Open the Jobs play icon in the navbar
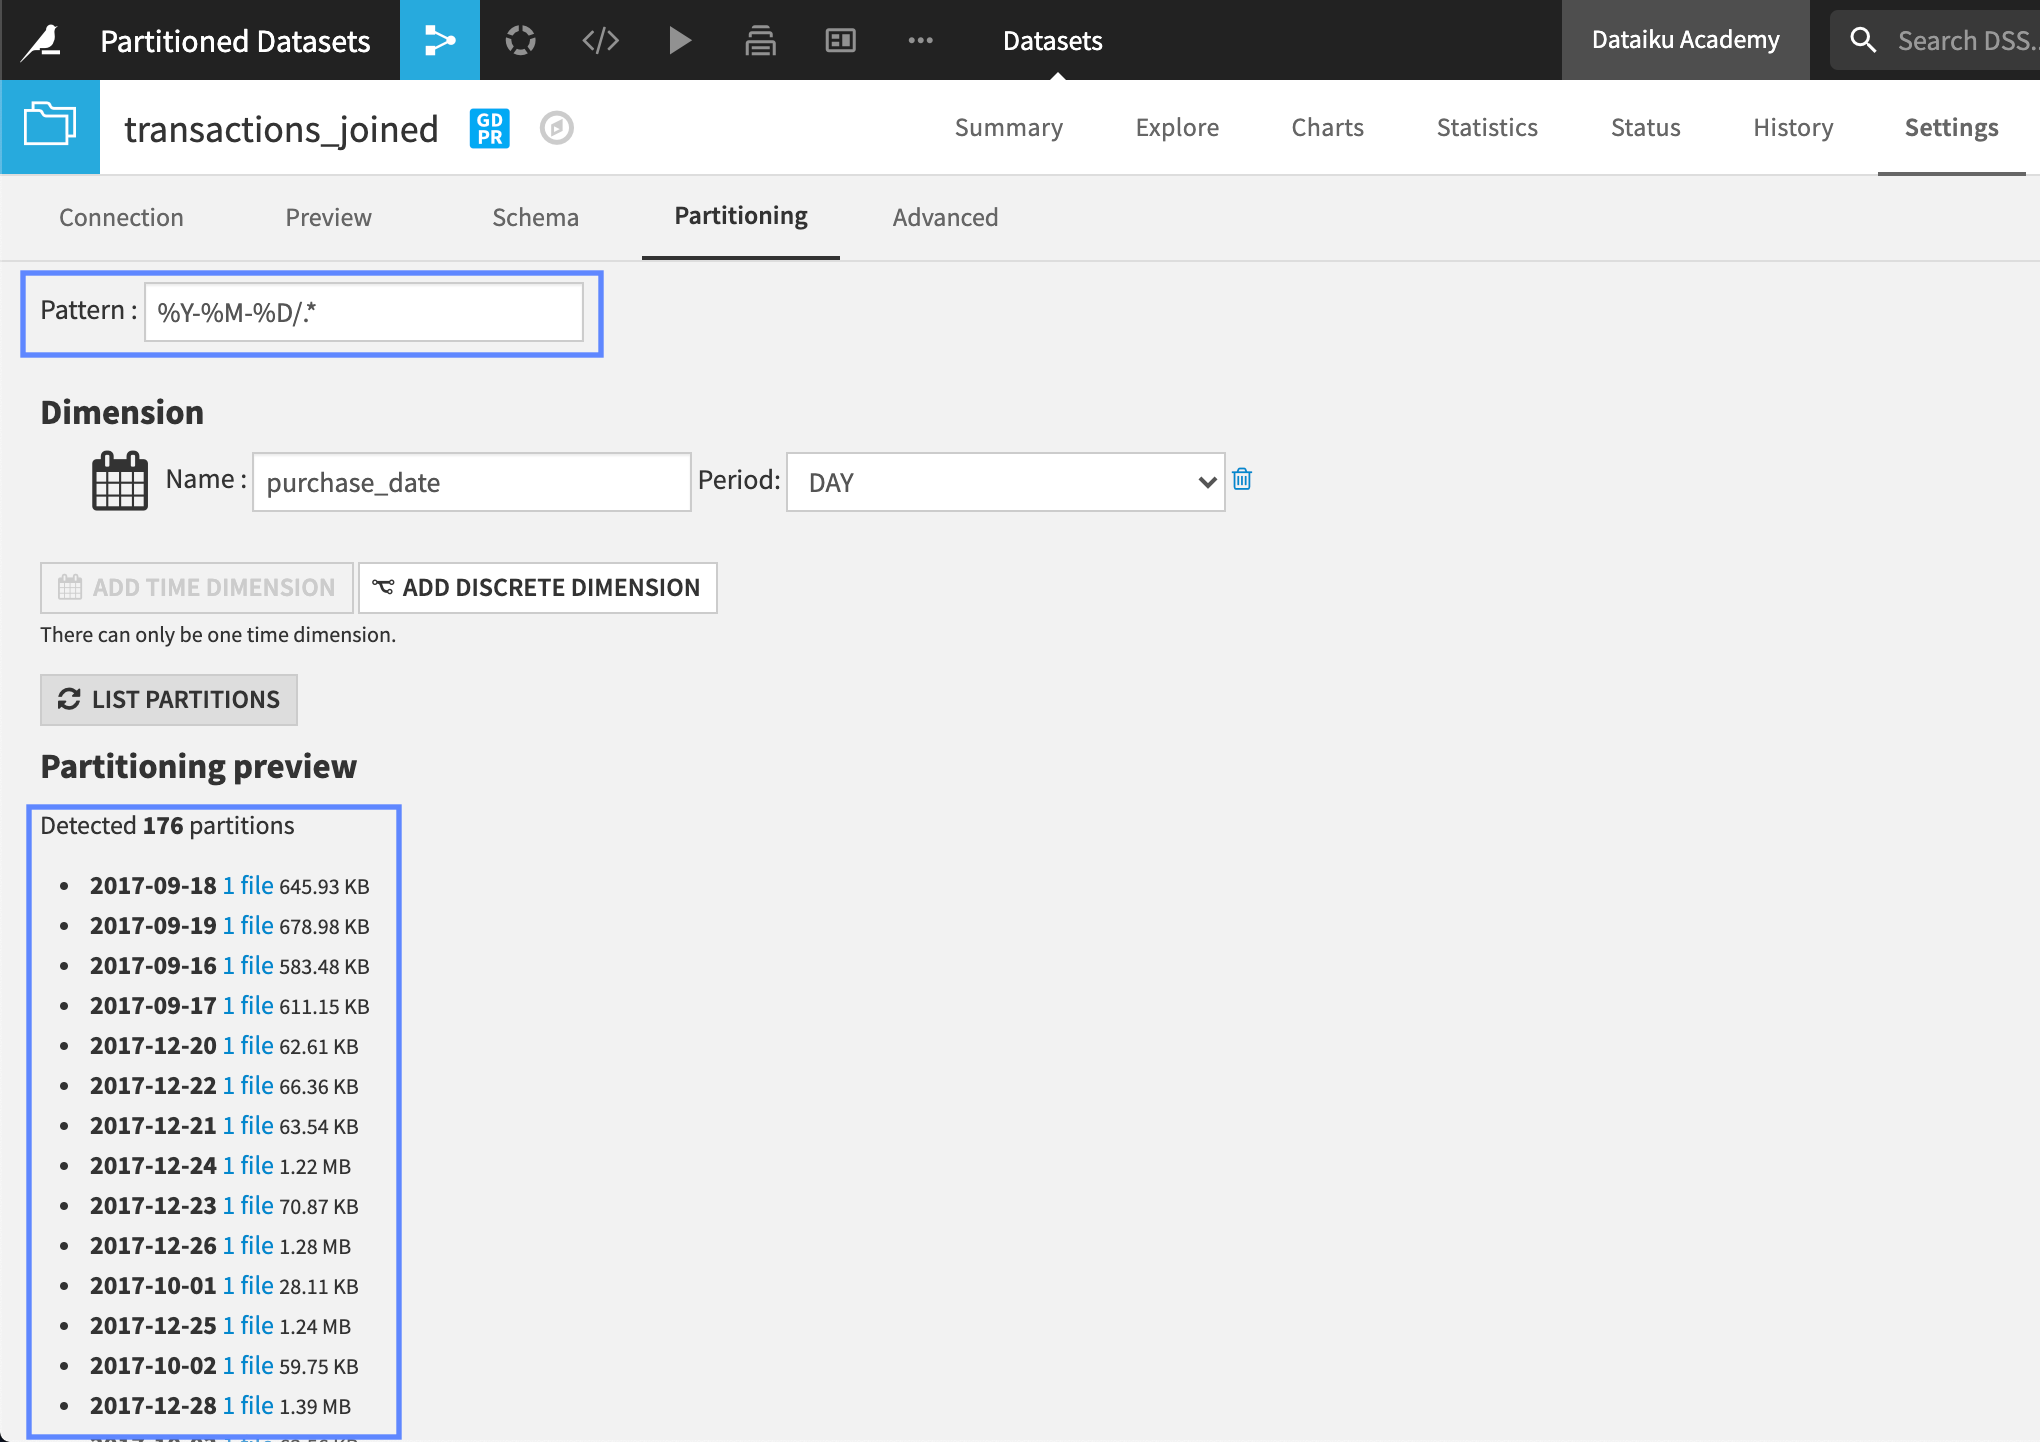 680,40
